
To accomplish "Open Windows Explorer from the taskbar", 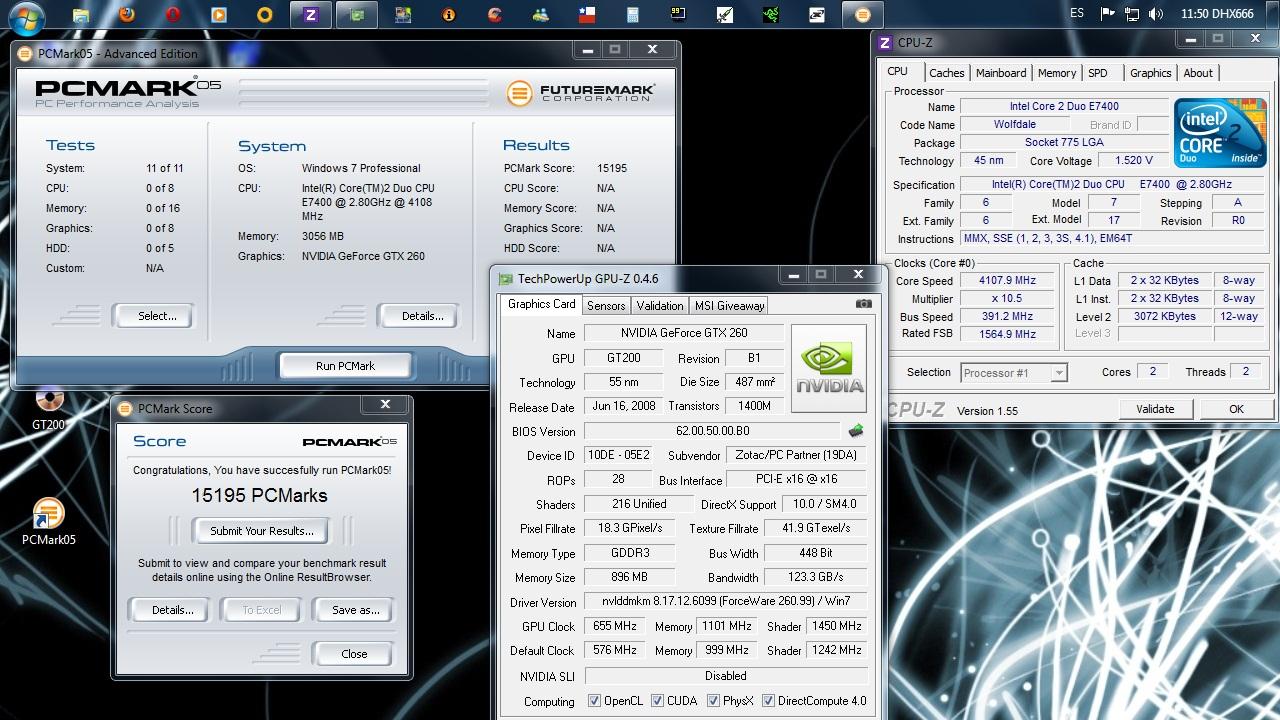I will point(81,15).
